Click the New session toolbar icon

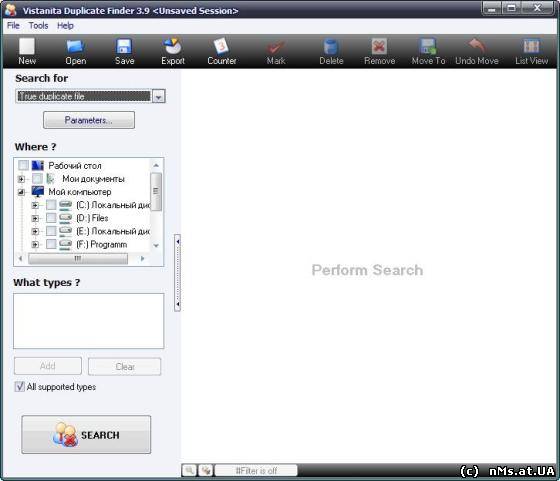(x=27, y=46)
